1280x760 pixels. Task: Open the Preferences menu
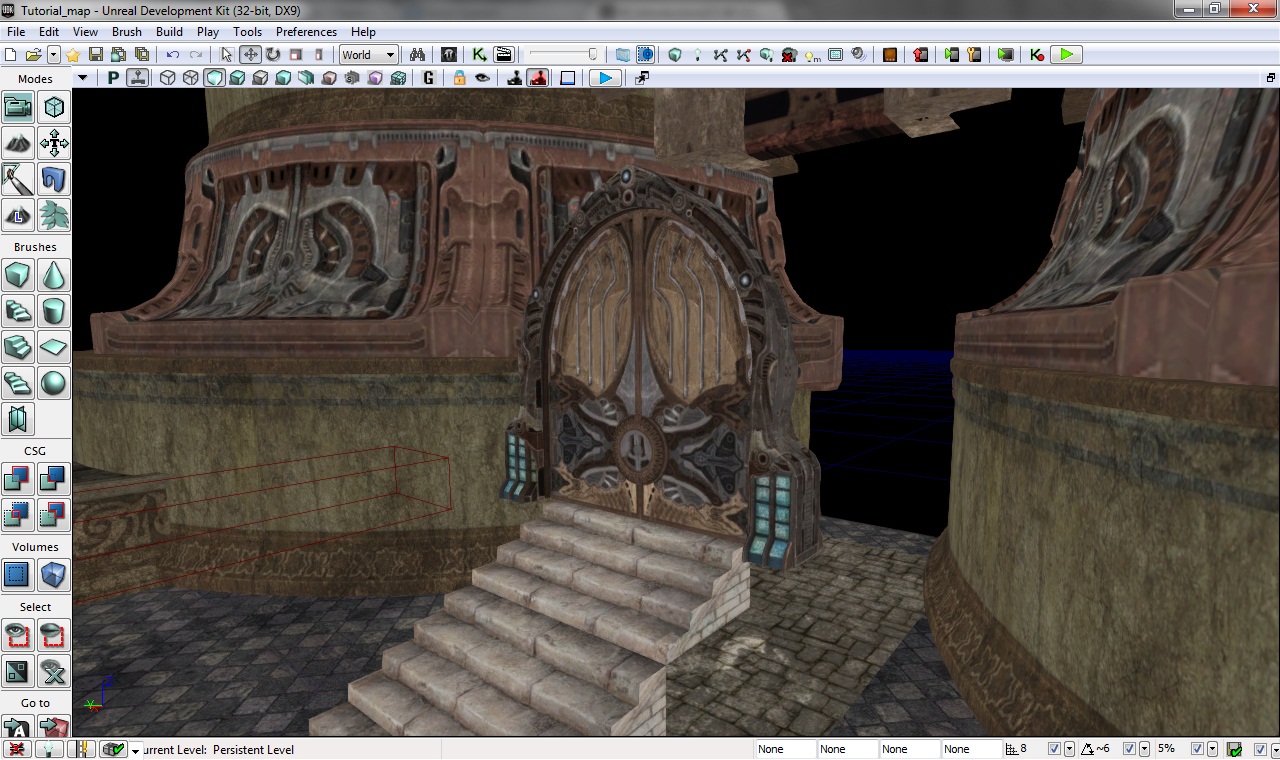tap(306, 32)
